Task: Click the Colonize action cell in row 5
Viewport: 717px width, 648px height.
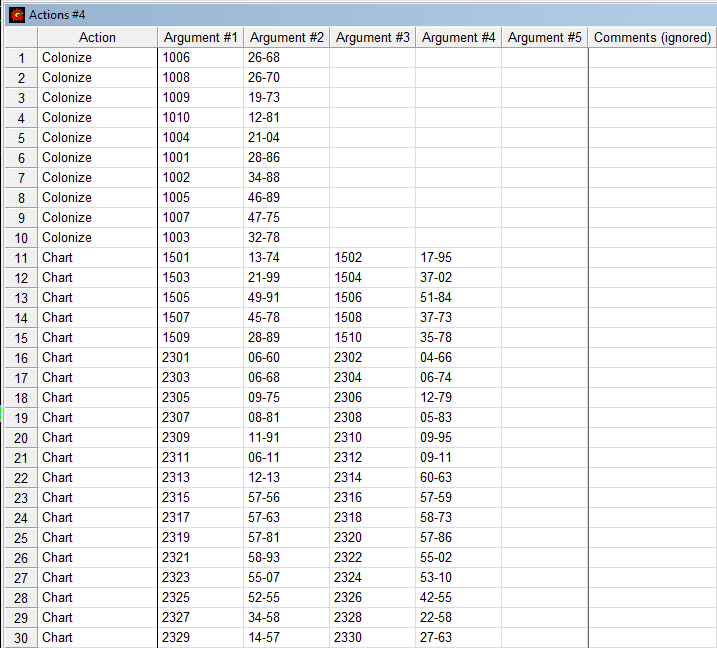Action: pyautogui.click(x=97, y=137)
